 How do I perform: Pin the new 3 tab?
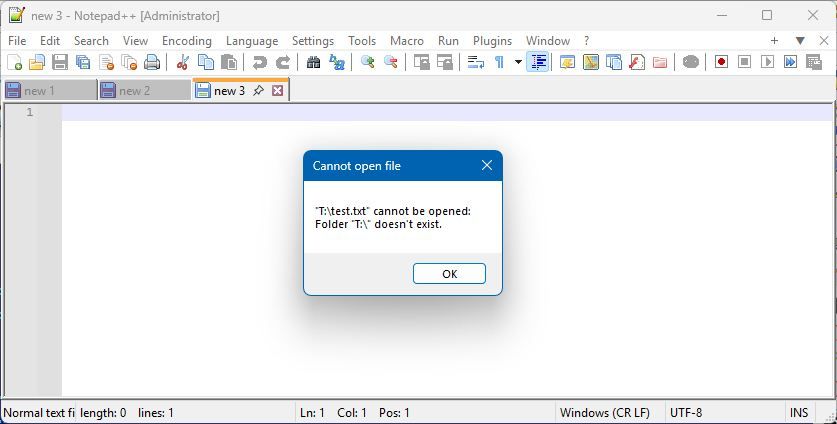click(258, 91)
